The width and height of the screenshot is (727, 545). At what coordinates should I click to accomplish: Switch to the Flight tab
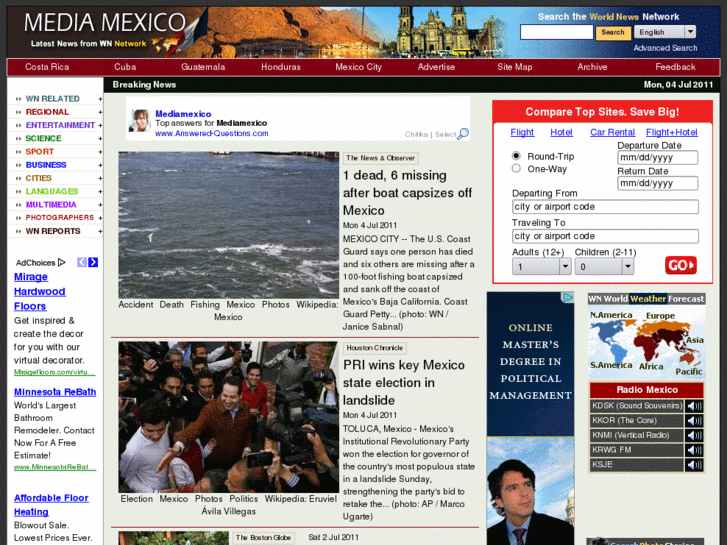(522, 132)
